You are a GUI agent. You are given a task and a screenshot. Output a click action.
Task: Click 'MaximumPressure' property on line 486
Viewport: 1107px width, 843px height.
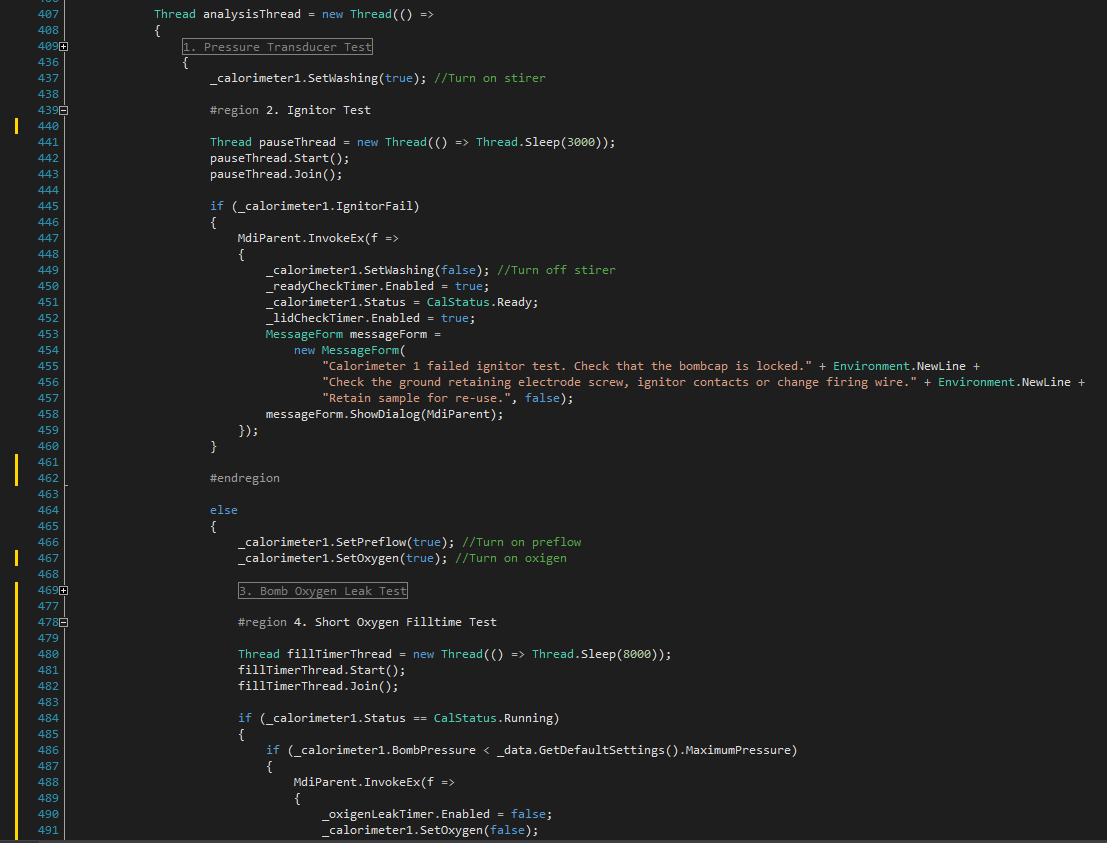[x=738, y=750]
